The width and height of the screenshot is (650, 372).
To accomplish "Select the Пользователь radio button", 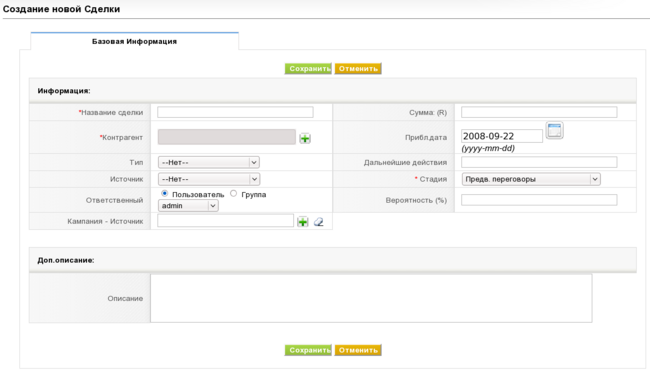I will point(165,194).
